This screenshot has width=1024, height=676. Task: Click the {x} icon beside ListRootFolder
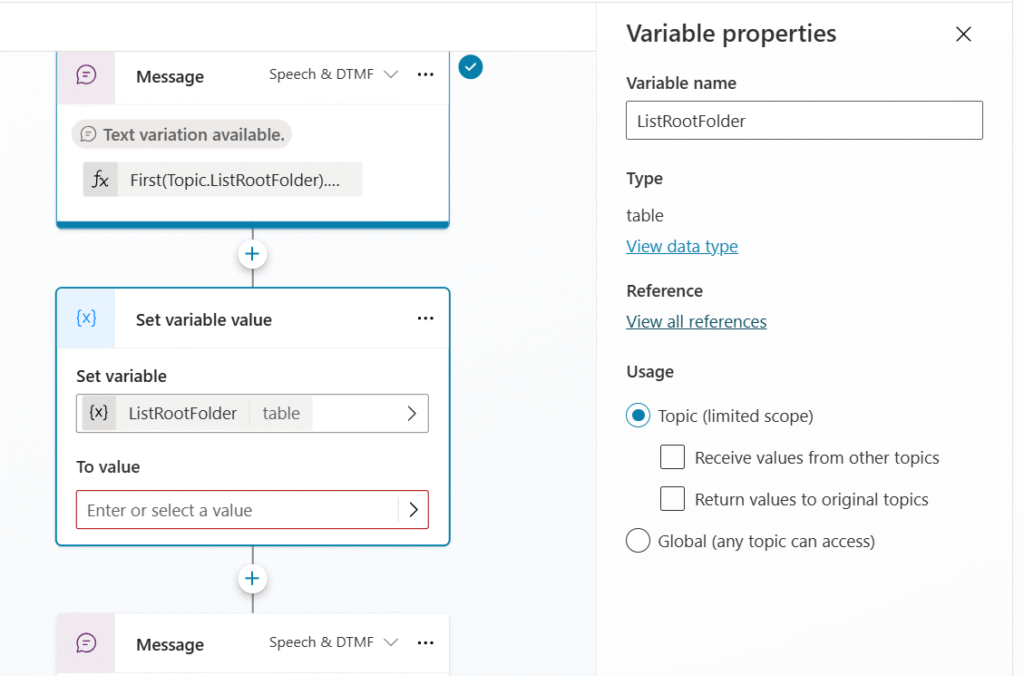click(99, 413)
